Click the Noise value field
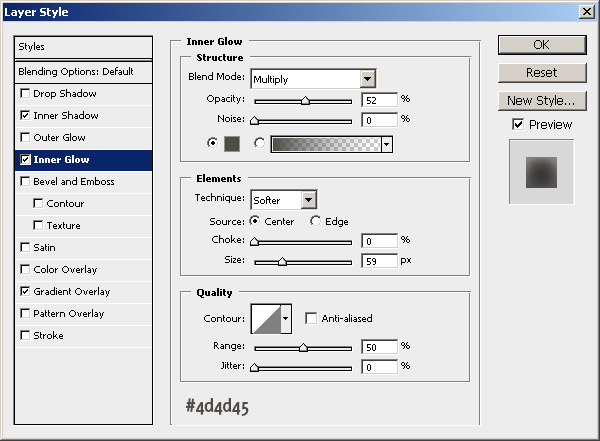 [x=380, y=120]
